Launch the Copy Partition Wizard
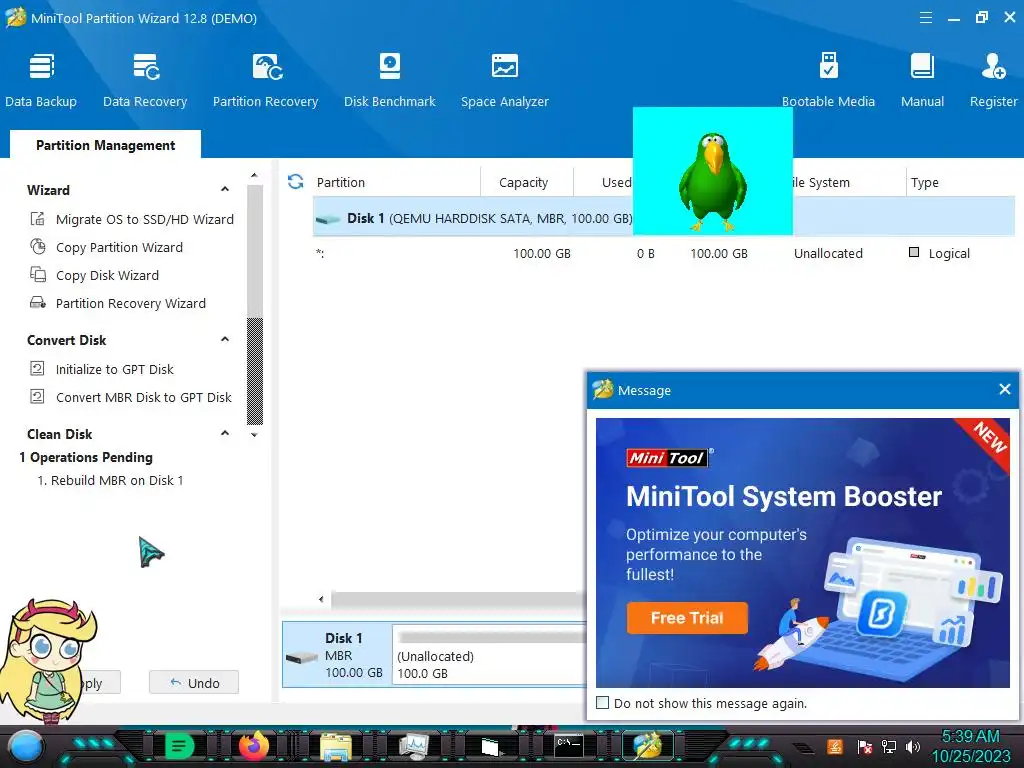Screen dimensions: 1024x768 106,248
